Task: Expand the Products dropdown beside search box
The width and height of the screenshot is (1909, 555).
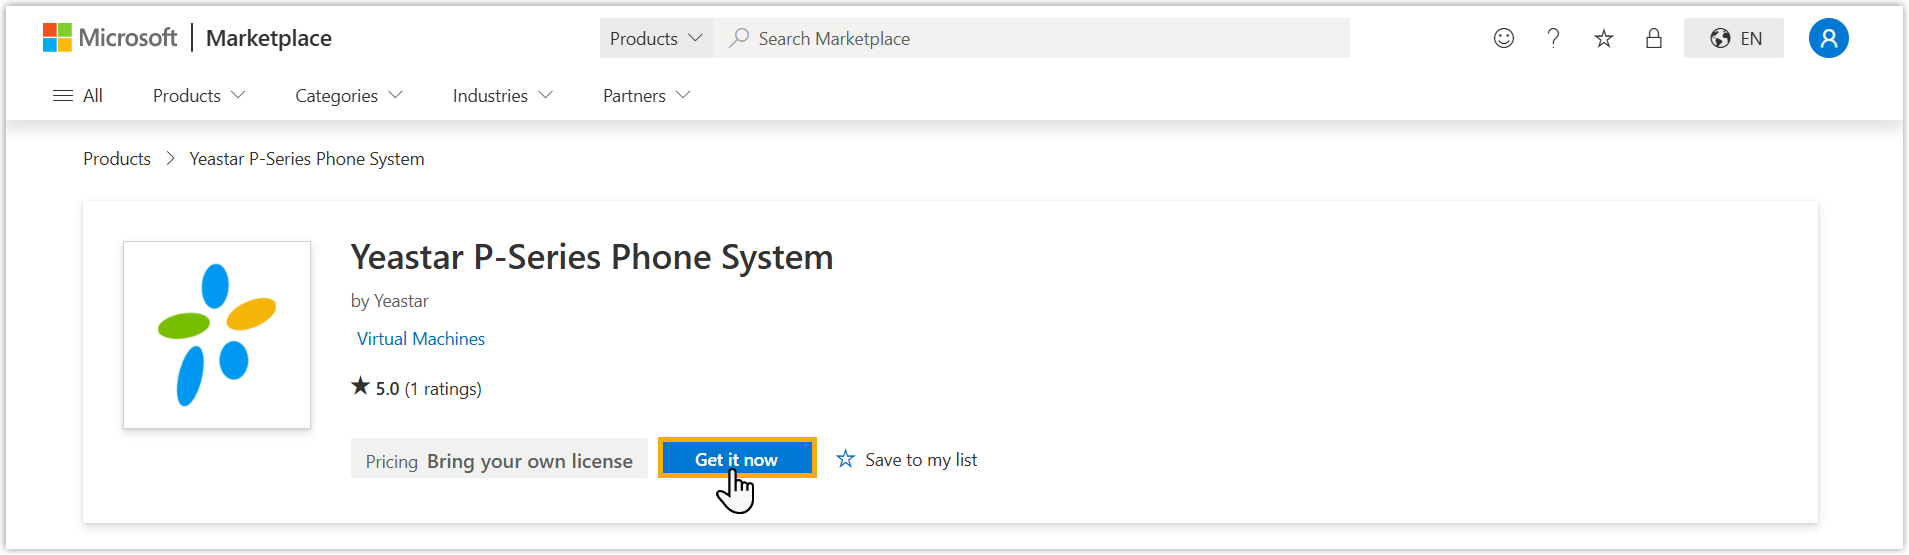Action: (x=656, y=38)
